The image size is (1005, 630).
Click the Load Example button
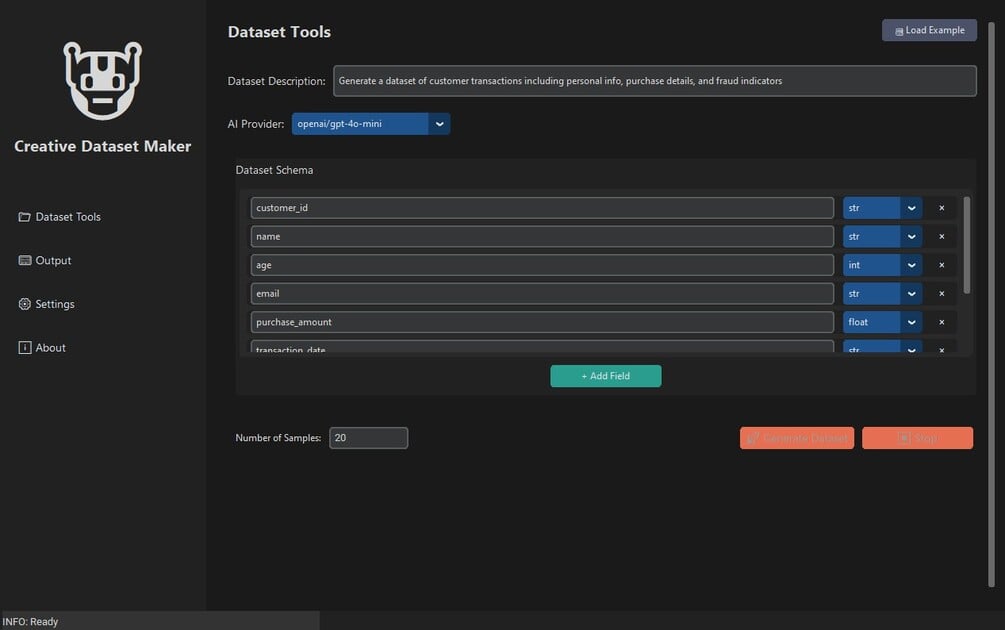tap(929, 30)
